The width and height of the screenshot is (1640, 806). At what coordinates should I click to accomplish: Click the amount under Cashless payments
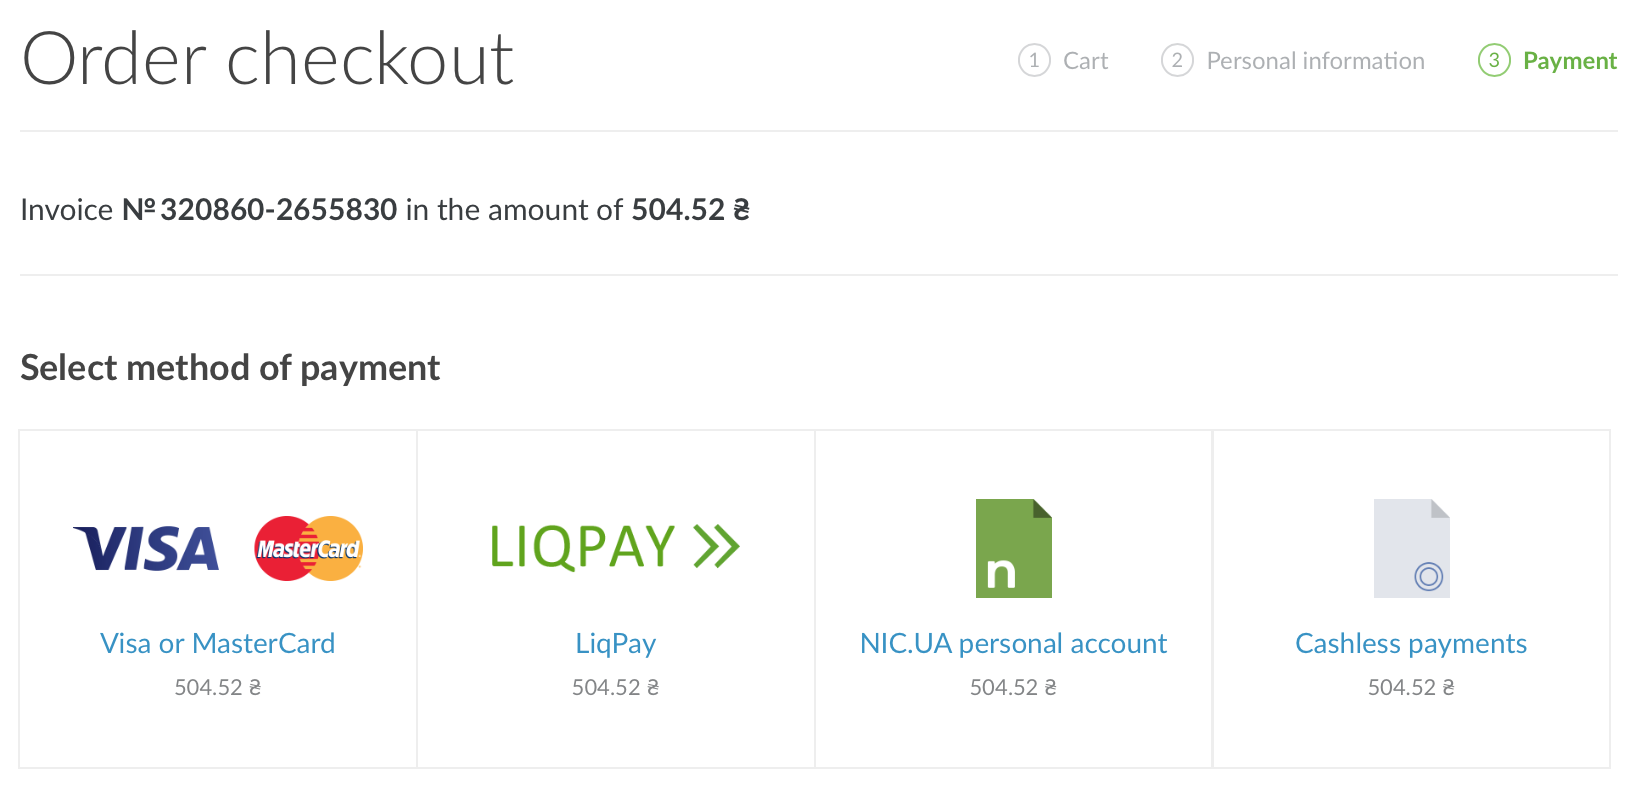(1411, 687)
